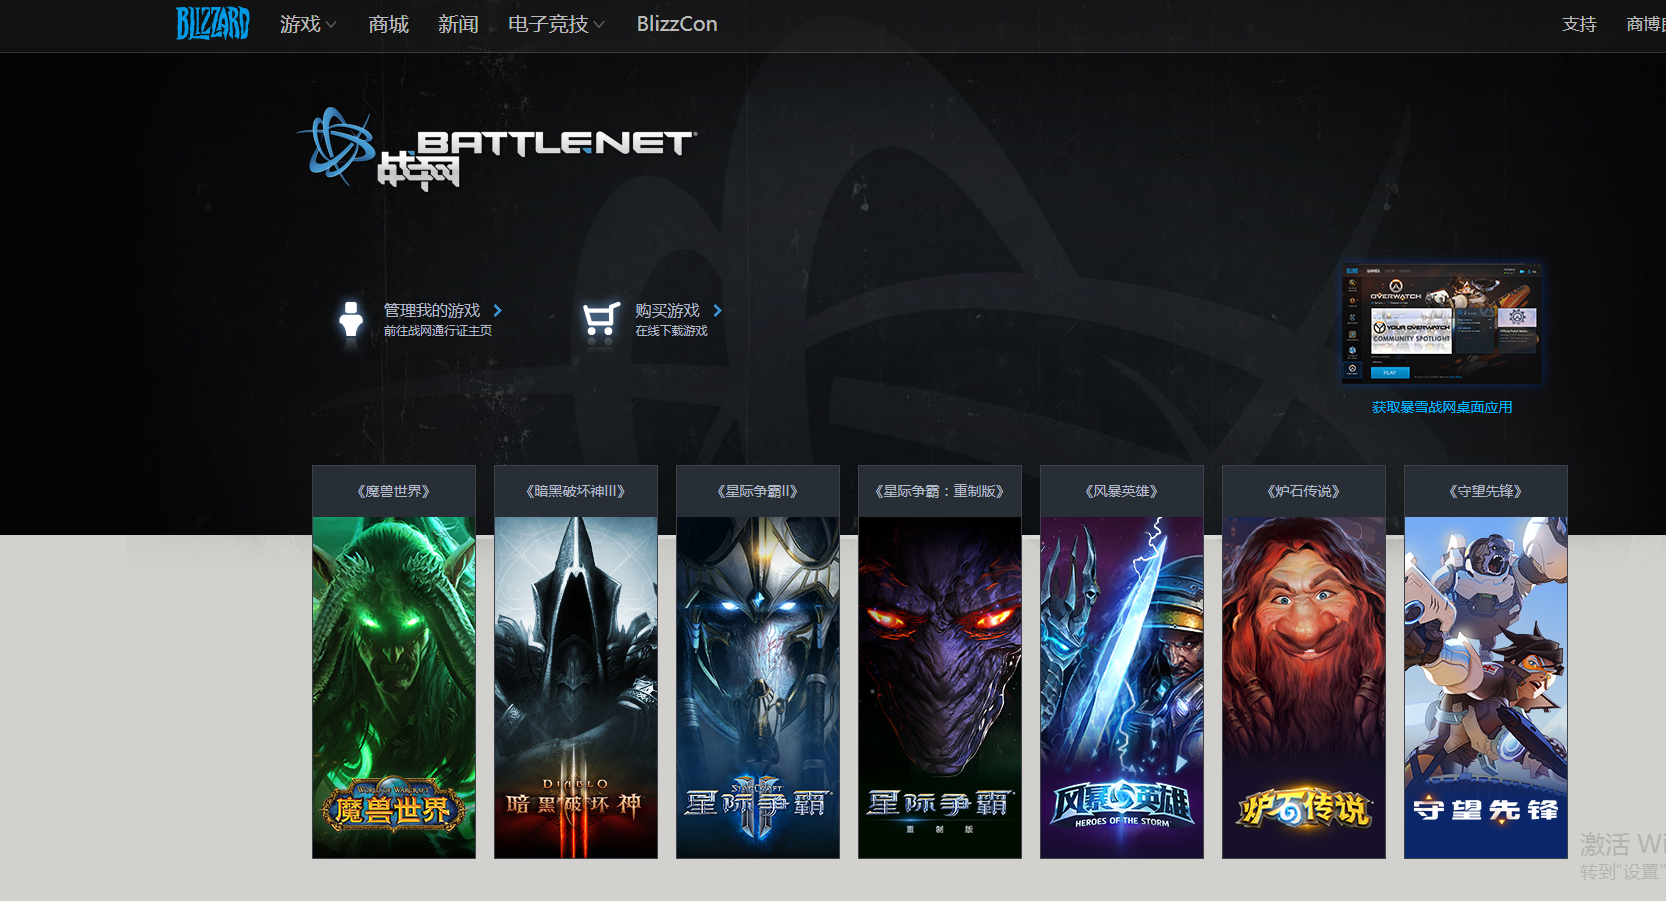Select the 《风暴英雄》 tab header

click(x=1122, y=491)
